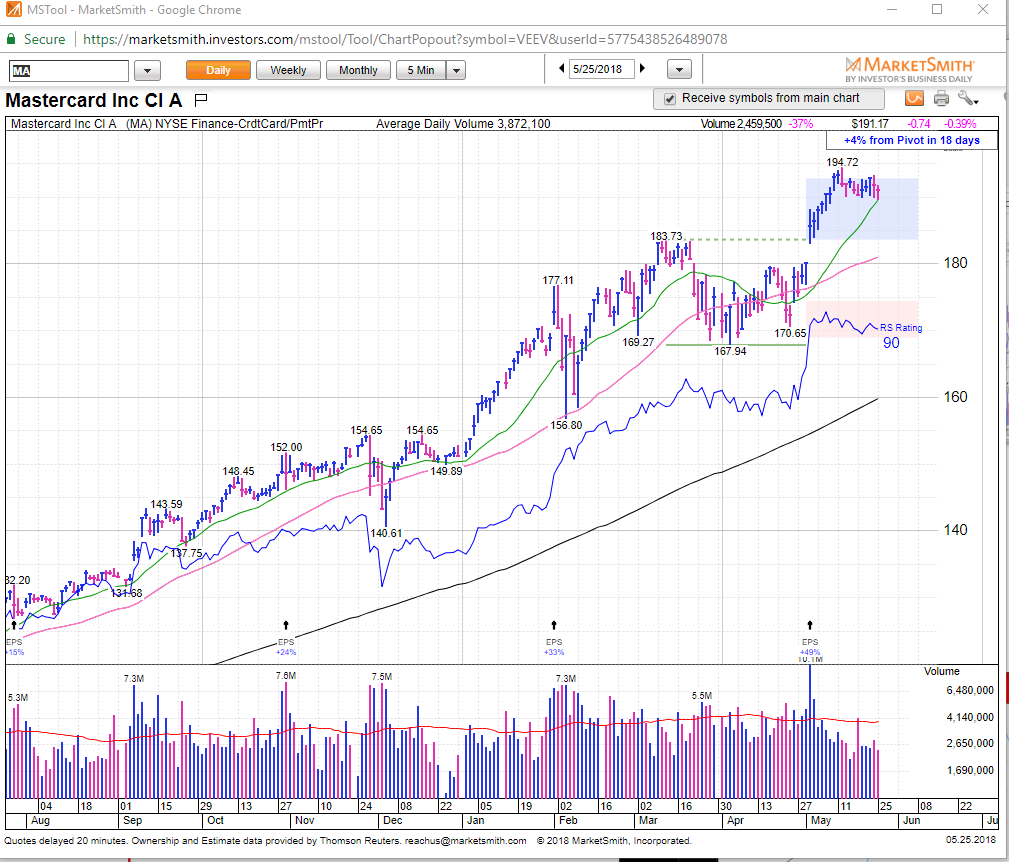The width and height of the screenshot is (1009, 862).
Task: Advance to next date with right arrow
Action: [642, 69]
